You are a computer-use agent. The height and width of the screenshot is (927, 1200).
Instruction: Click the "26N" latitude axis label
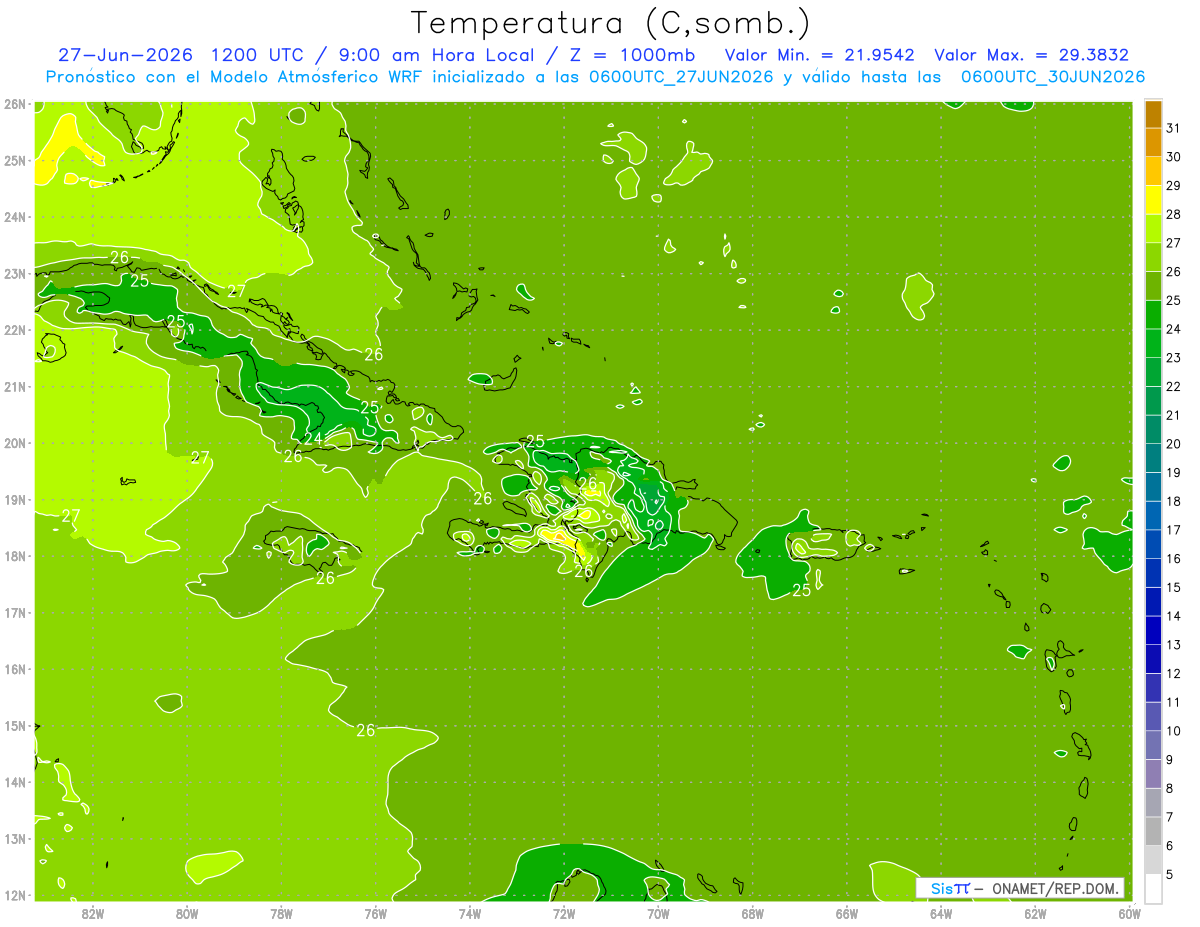pos(14,104)
